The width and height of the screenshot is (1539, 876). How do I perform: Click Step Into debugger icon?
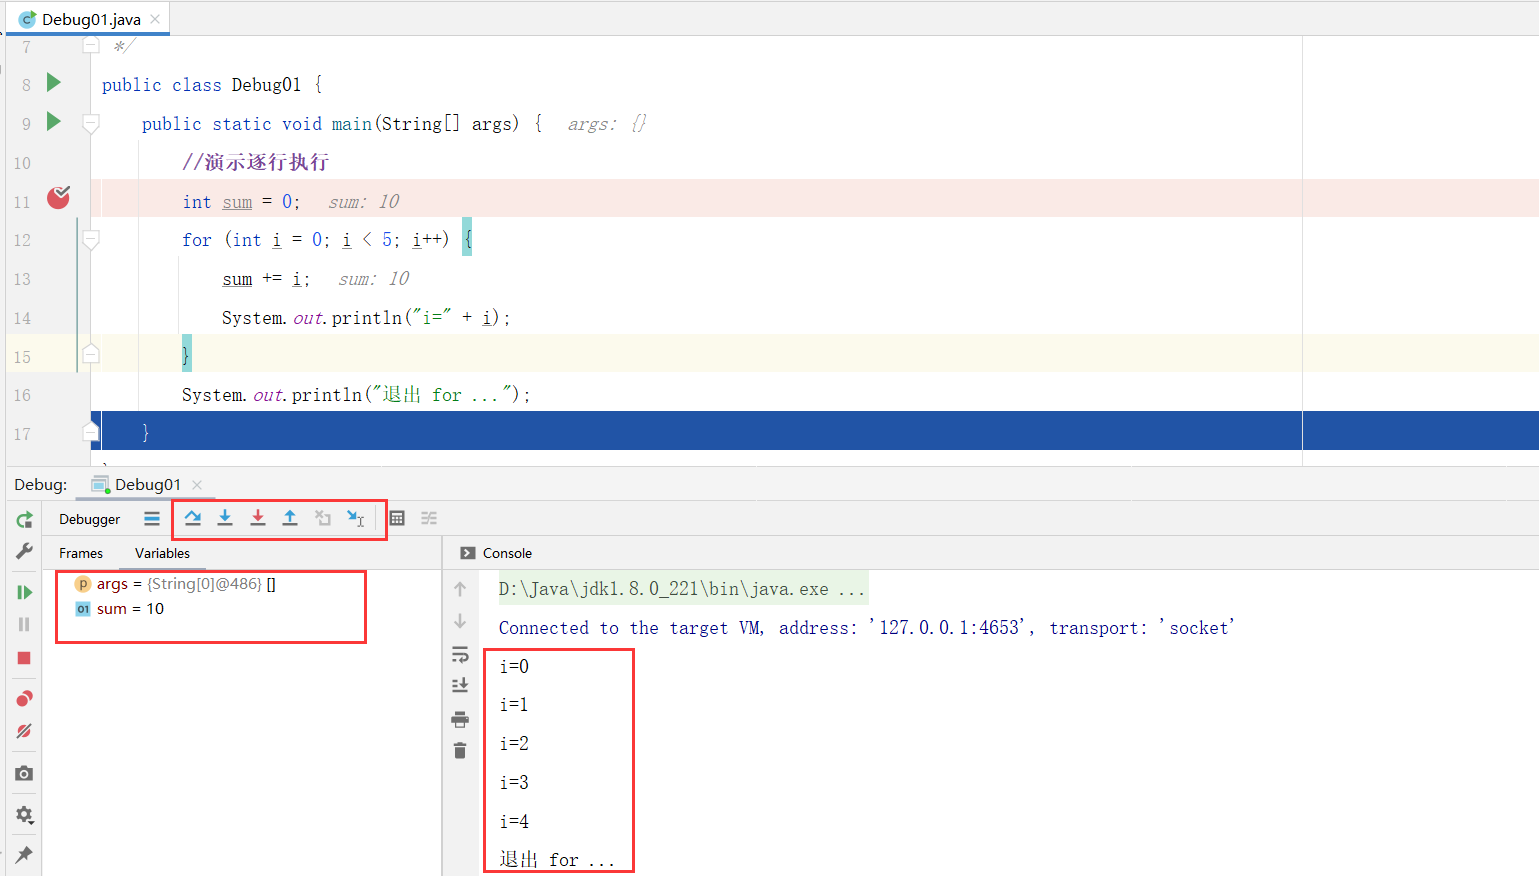[x=225, y=518]
